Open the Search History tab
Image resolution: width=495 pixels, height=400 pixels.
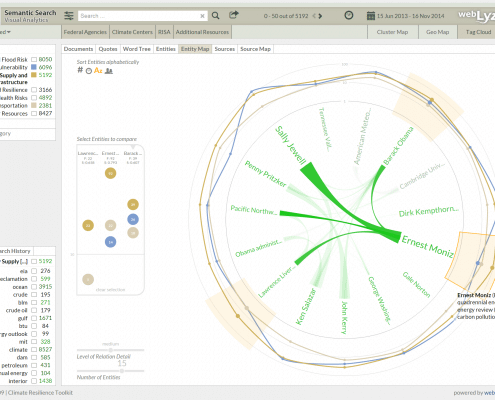tap(16, 251)
